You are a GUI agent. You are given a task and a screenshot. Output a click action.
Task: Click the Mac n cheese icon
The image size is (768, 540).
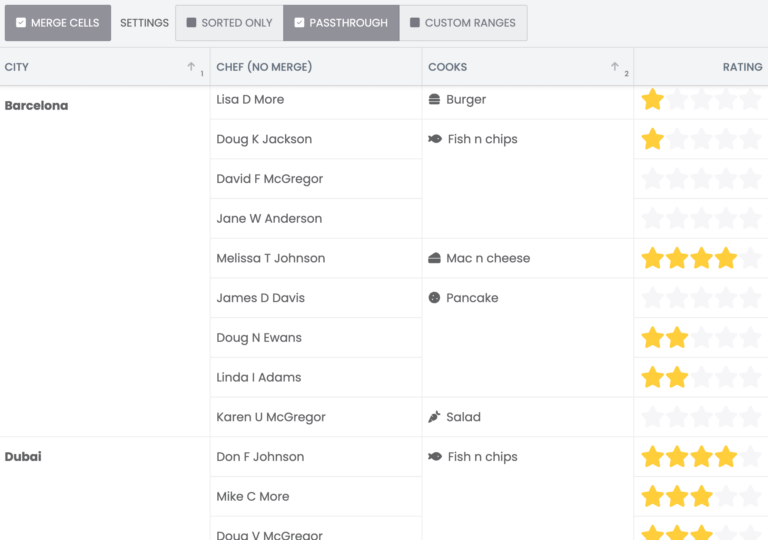[x=434, y=258]
